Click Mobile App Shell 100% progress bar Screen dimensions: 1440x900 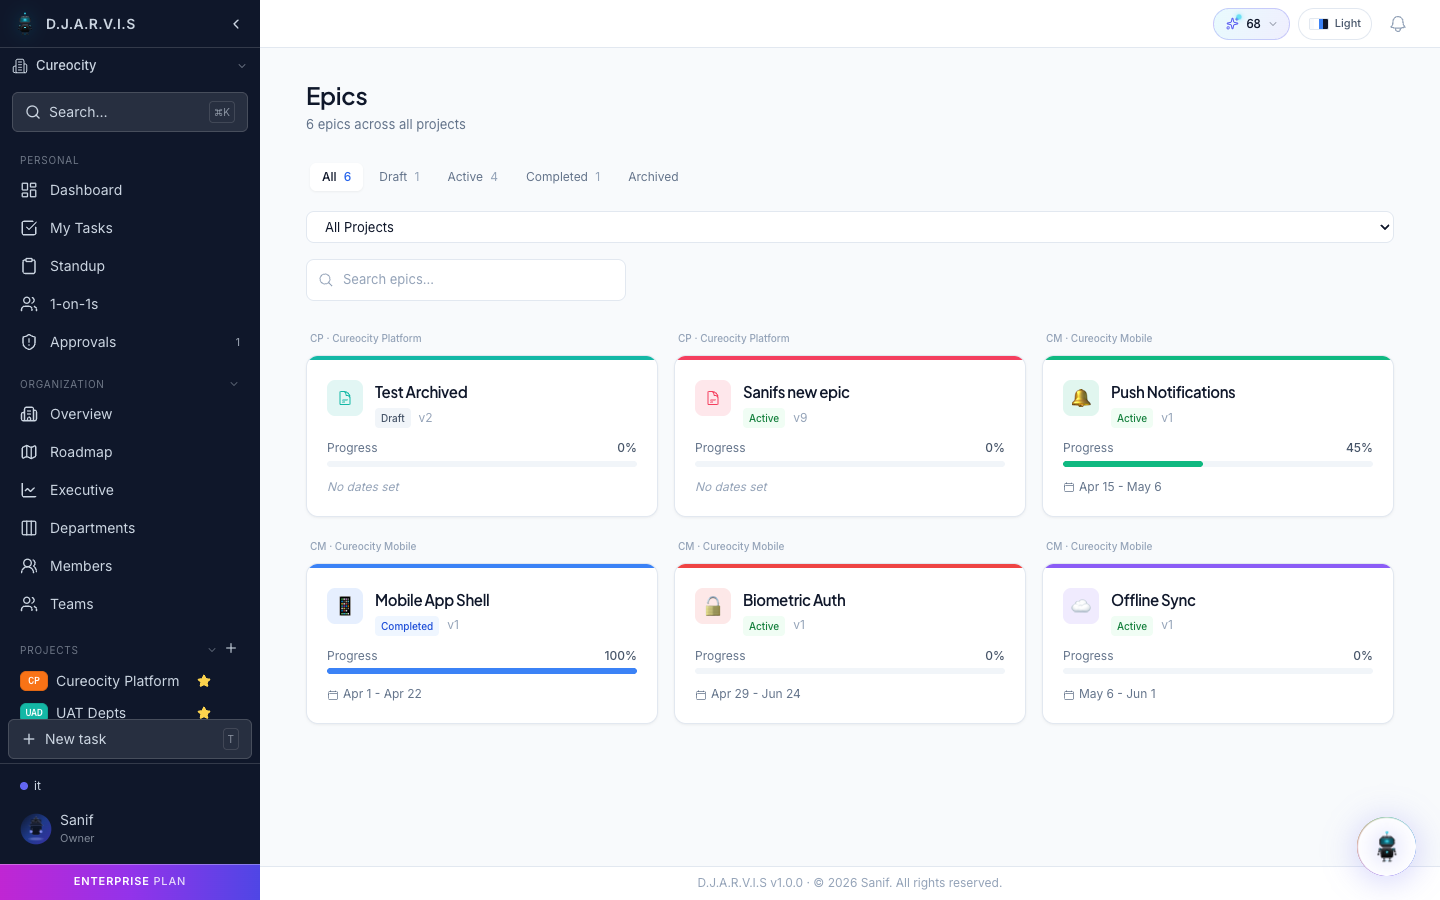pyautogui.click(x=482, y=671)
